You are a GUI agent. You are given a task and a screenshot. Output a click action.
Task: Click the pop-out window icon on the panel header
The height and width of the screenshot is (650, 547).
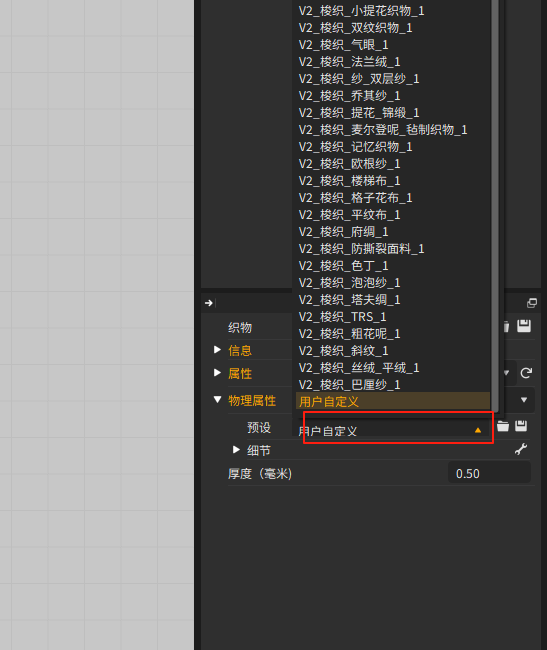(532, 303)
